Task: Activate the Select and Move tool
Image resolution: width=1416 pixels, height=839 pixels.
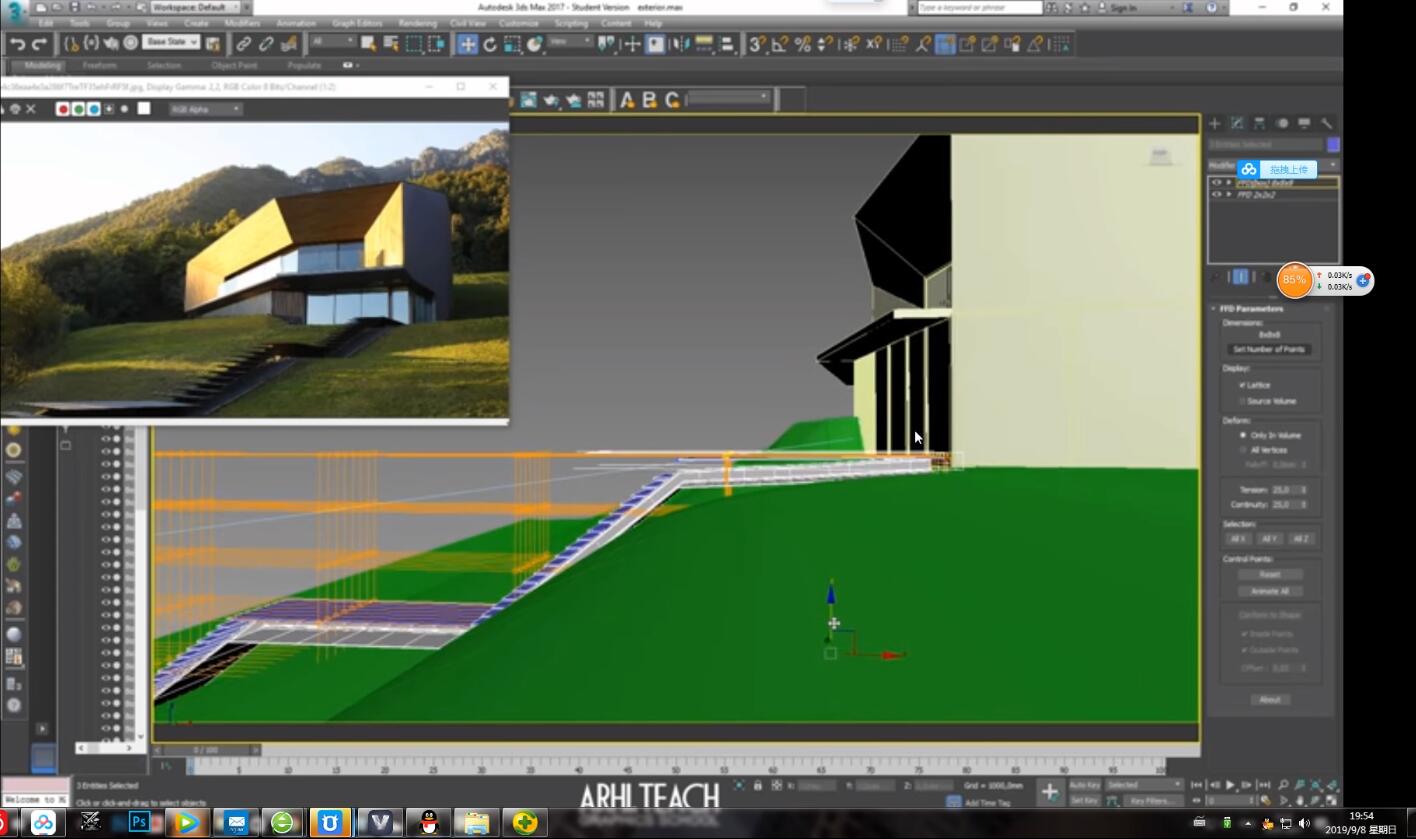Action: click(467, 44)
